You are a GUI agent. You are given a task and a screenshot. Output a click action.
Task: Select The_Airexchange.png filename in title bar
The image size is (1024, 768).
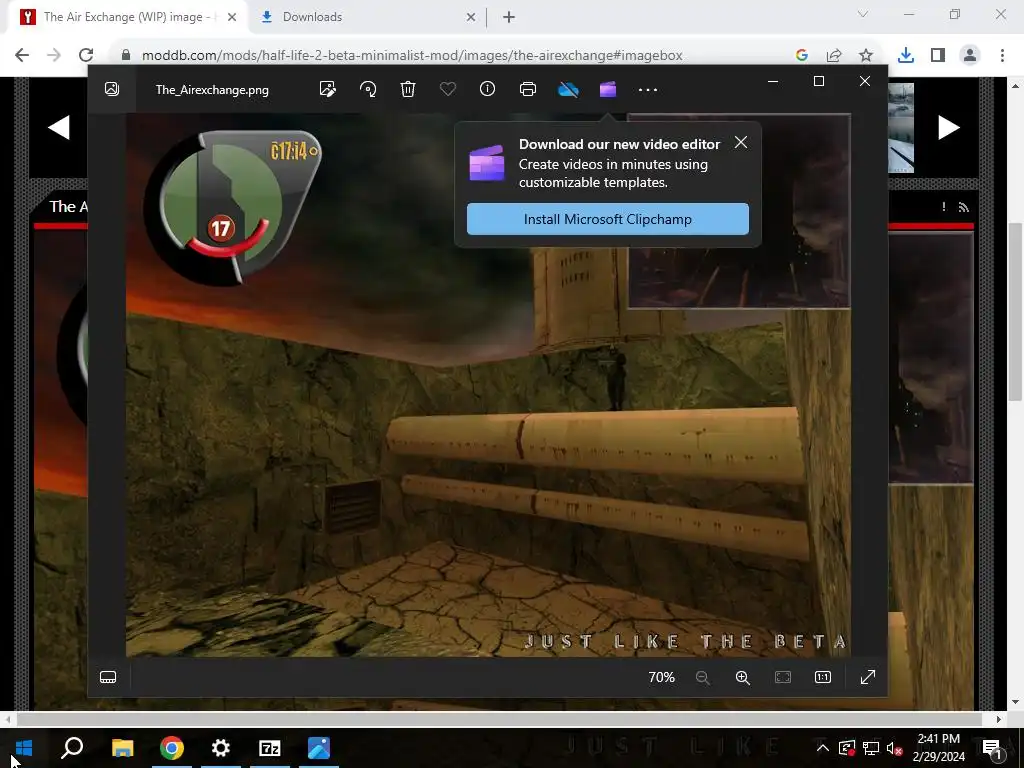pyautogui.click(x=212, y=90)
